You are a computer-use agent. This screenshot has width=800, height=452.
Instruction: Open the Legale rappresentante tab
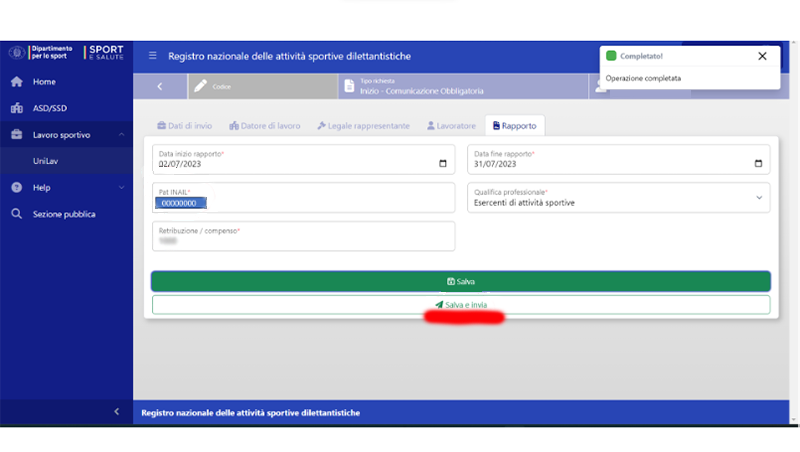click(363, 126)
